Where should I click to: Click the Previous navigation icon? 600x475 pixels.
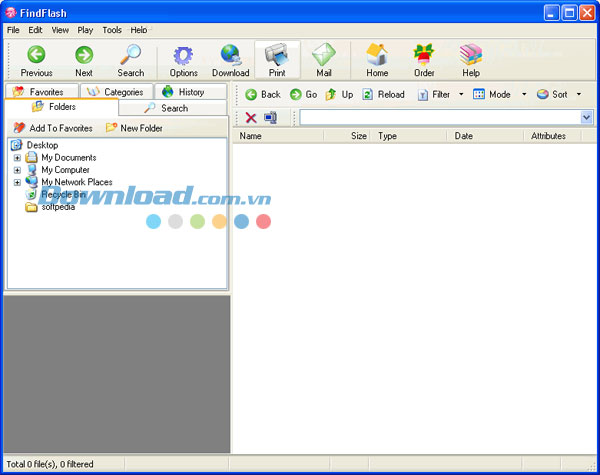pos(36,55)
